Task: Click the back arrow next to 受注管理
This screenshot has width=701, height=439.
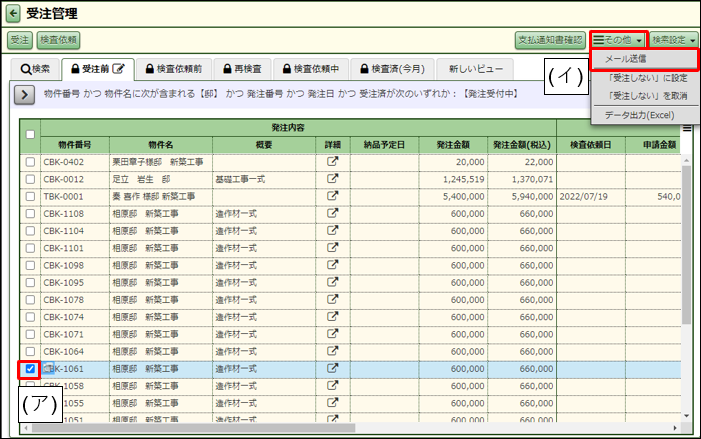Action: [13, 14]
